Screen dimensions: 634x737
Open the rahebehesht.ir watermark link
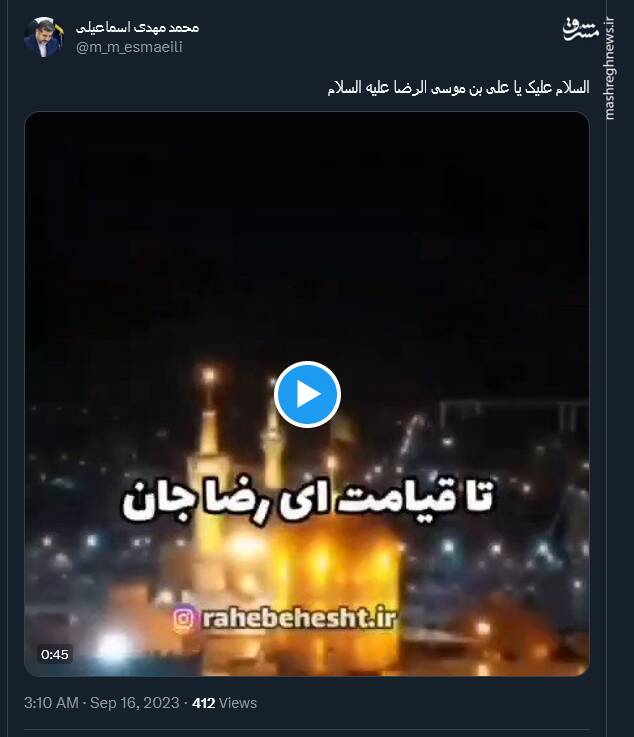coord(299,618)
